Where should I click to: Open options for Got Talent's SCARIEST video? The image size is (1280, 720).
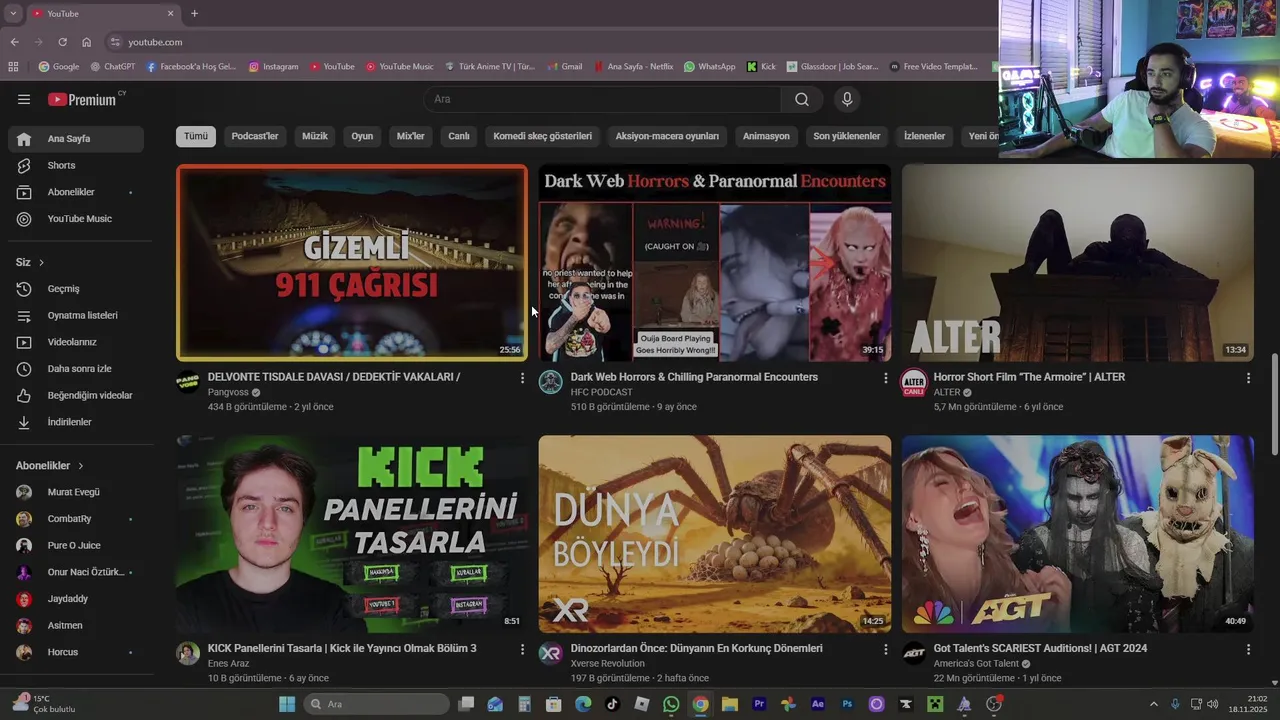[x=1248, y=649]
